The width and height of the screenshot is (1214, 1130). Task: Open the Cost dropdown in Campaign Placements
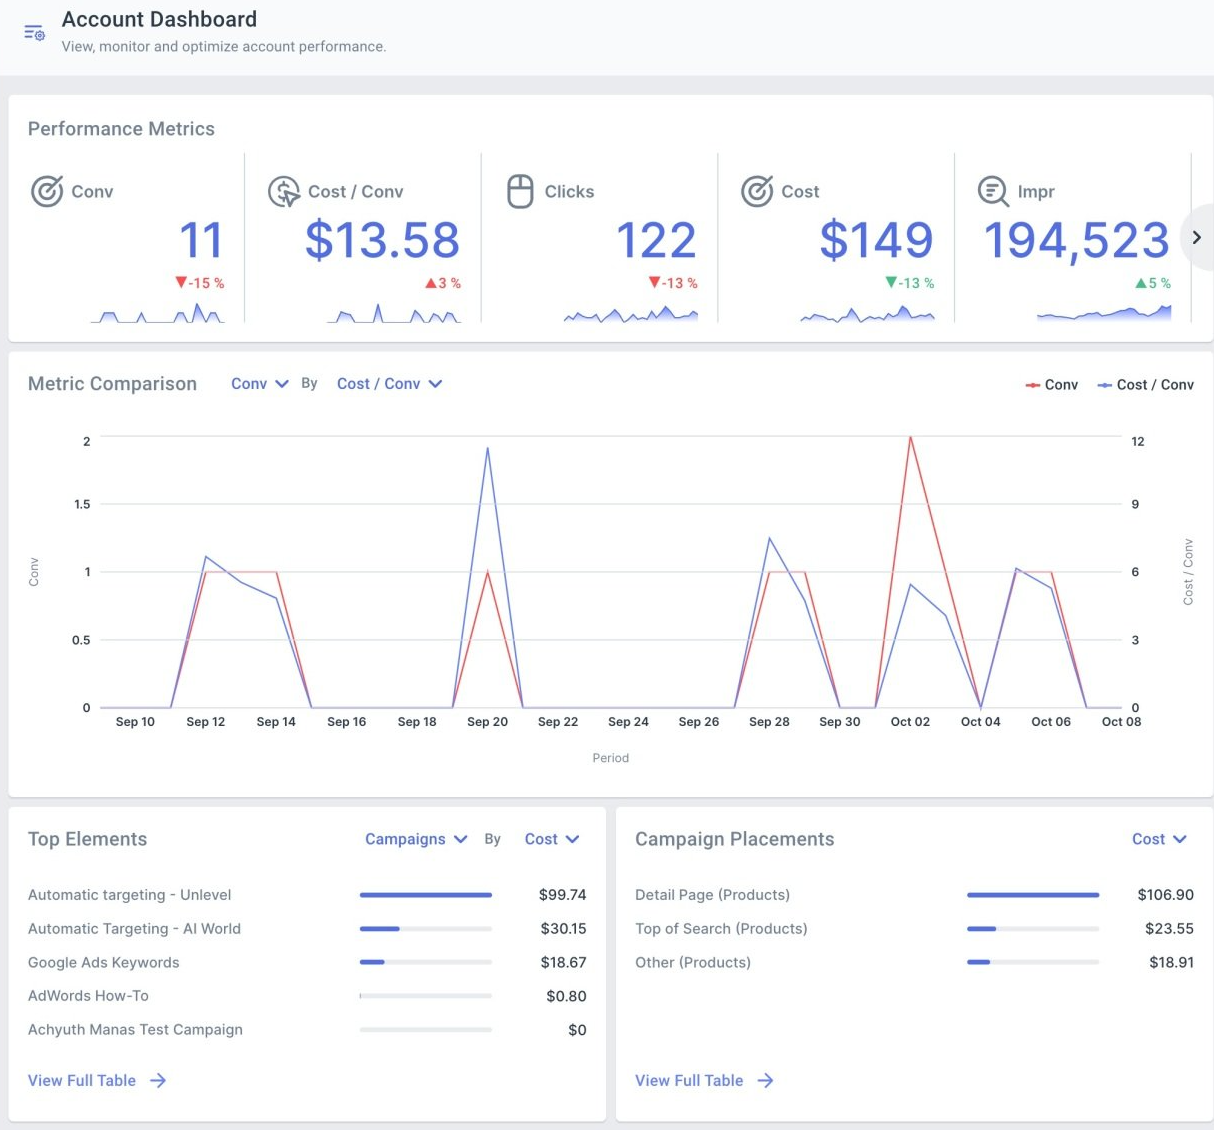[x=1158, y=839]
